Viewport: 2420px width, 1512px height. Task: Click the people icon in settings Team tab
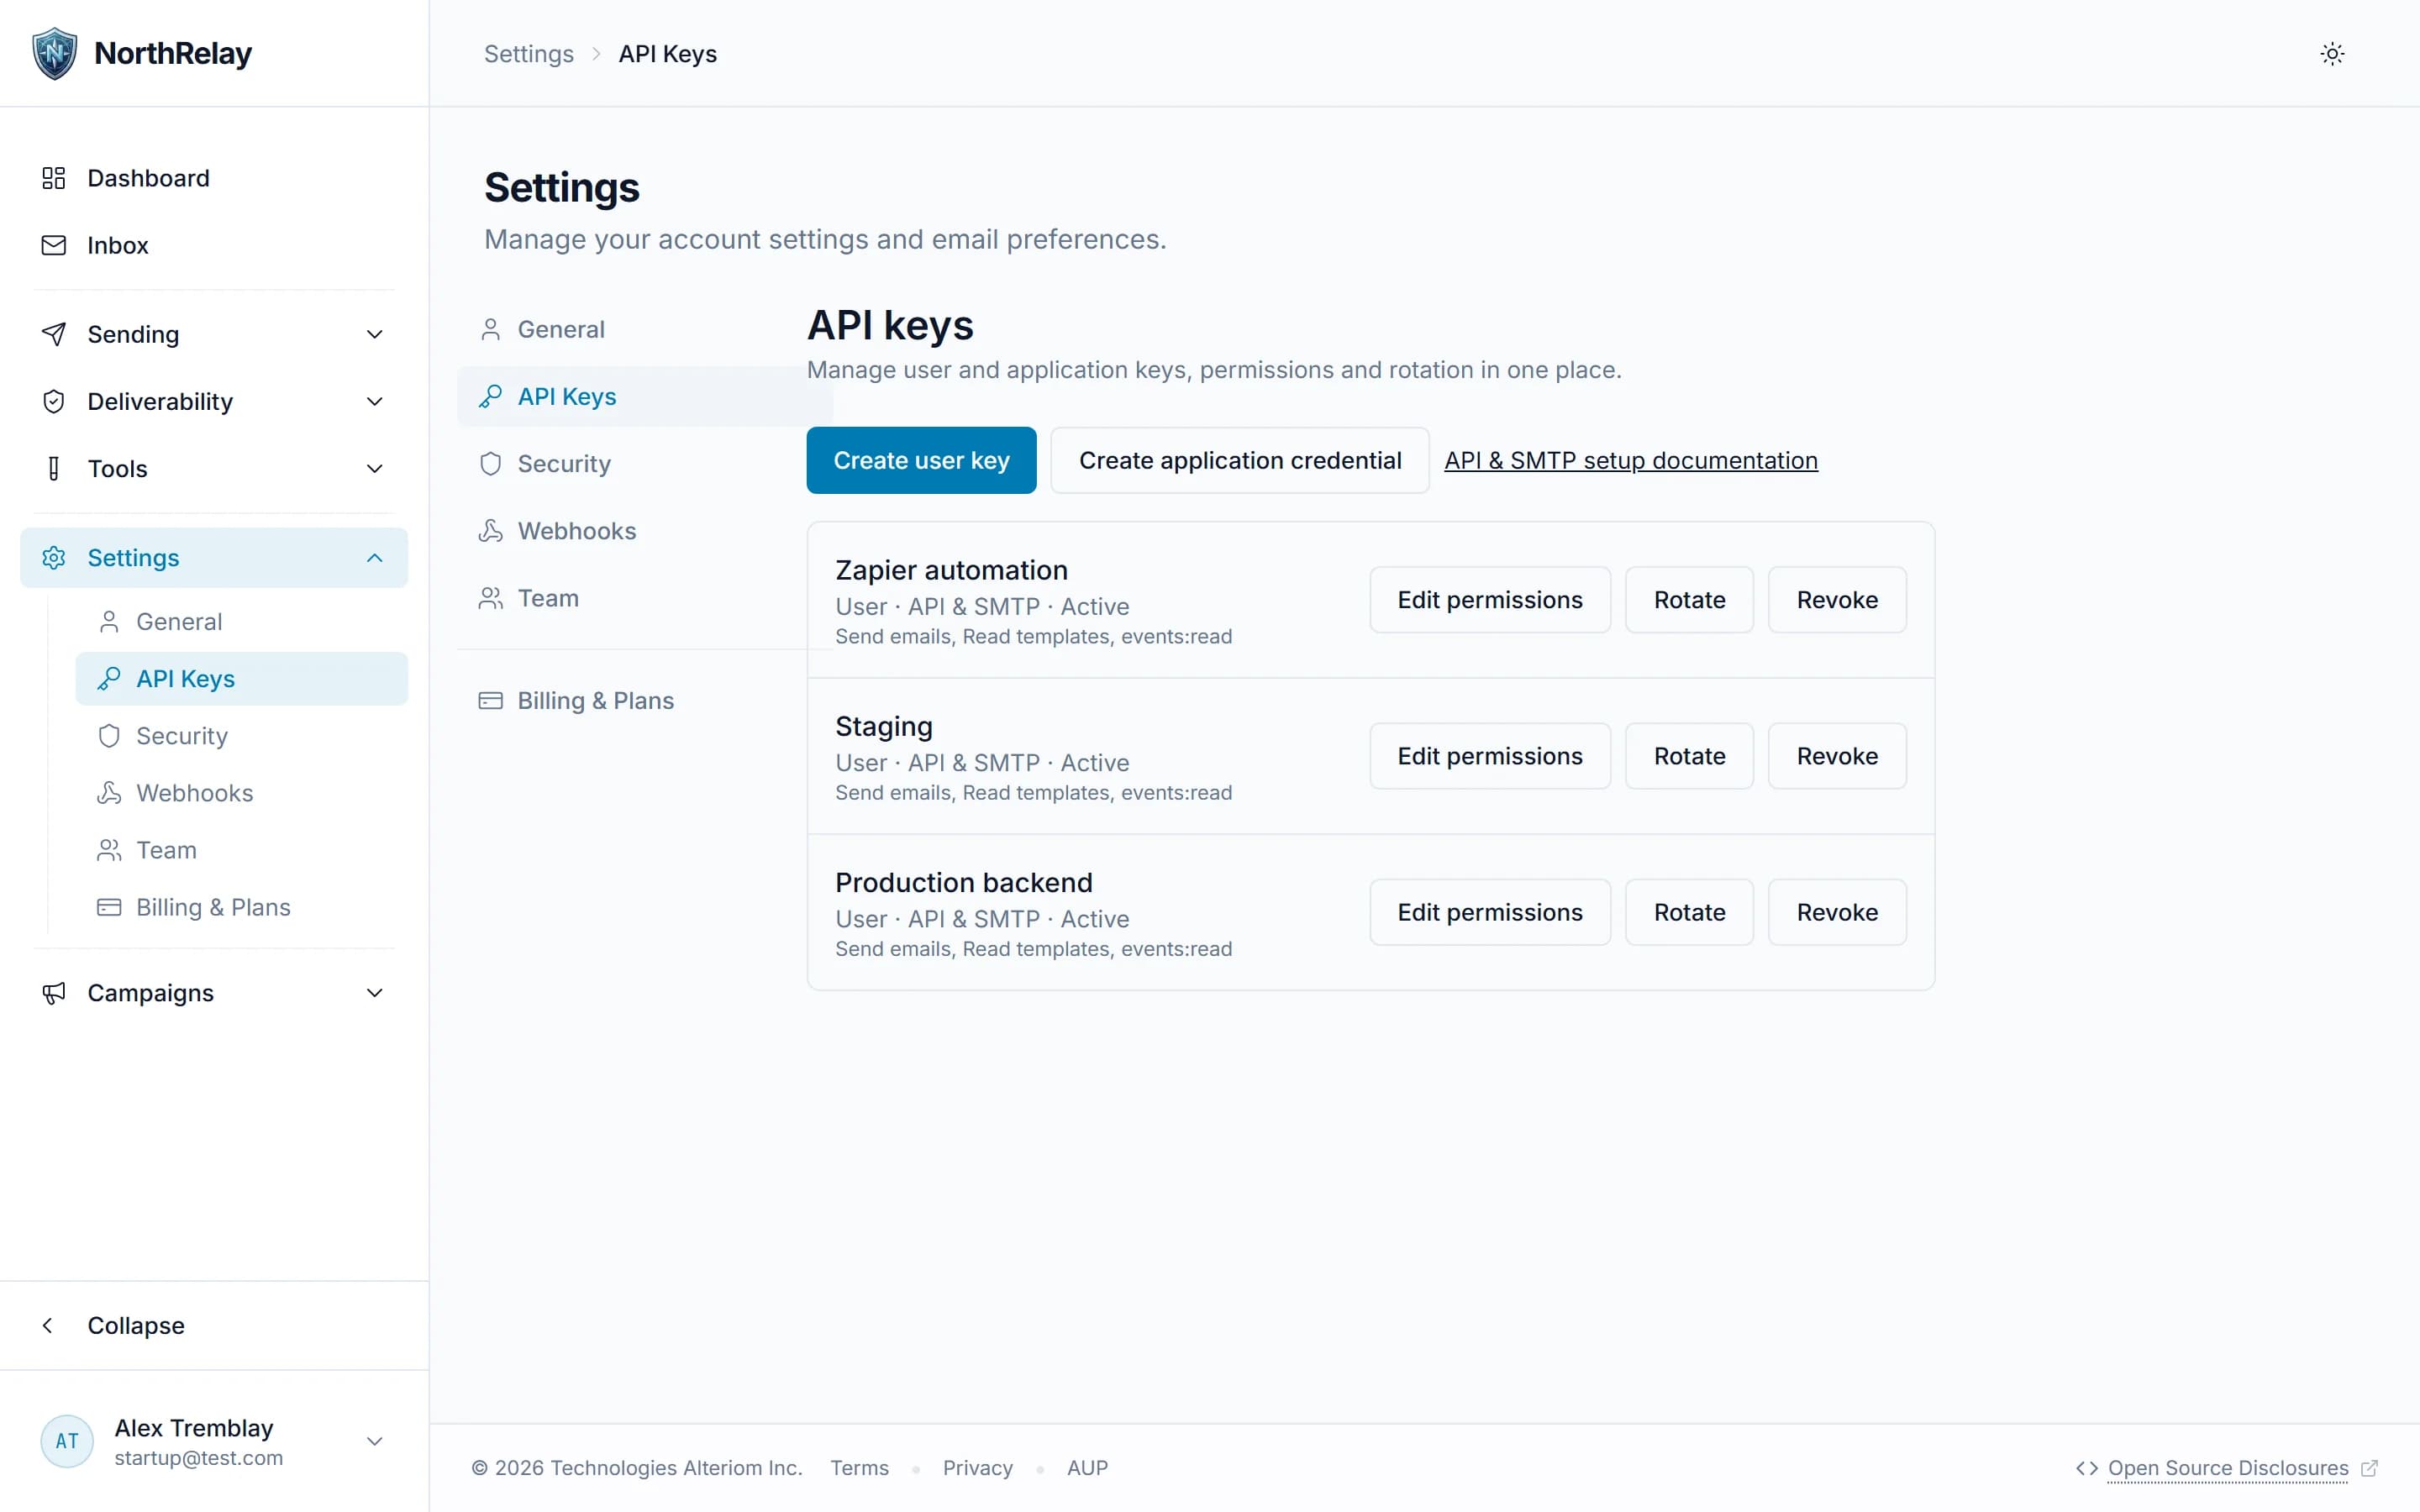coord(490,598)
